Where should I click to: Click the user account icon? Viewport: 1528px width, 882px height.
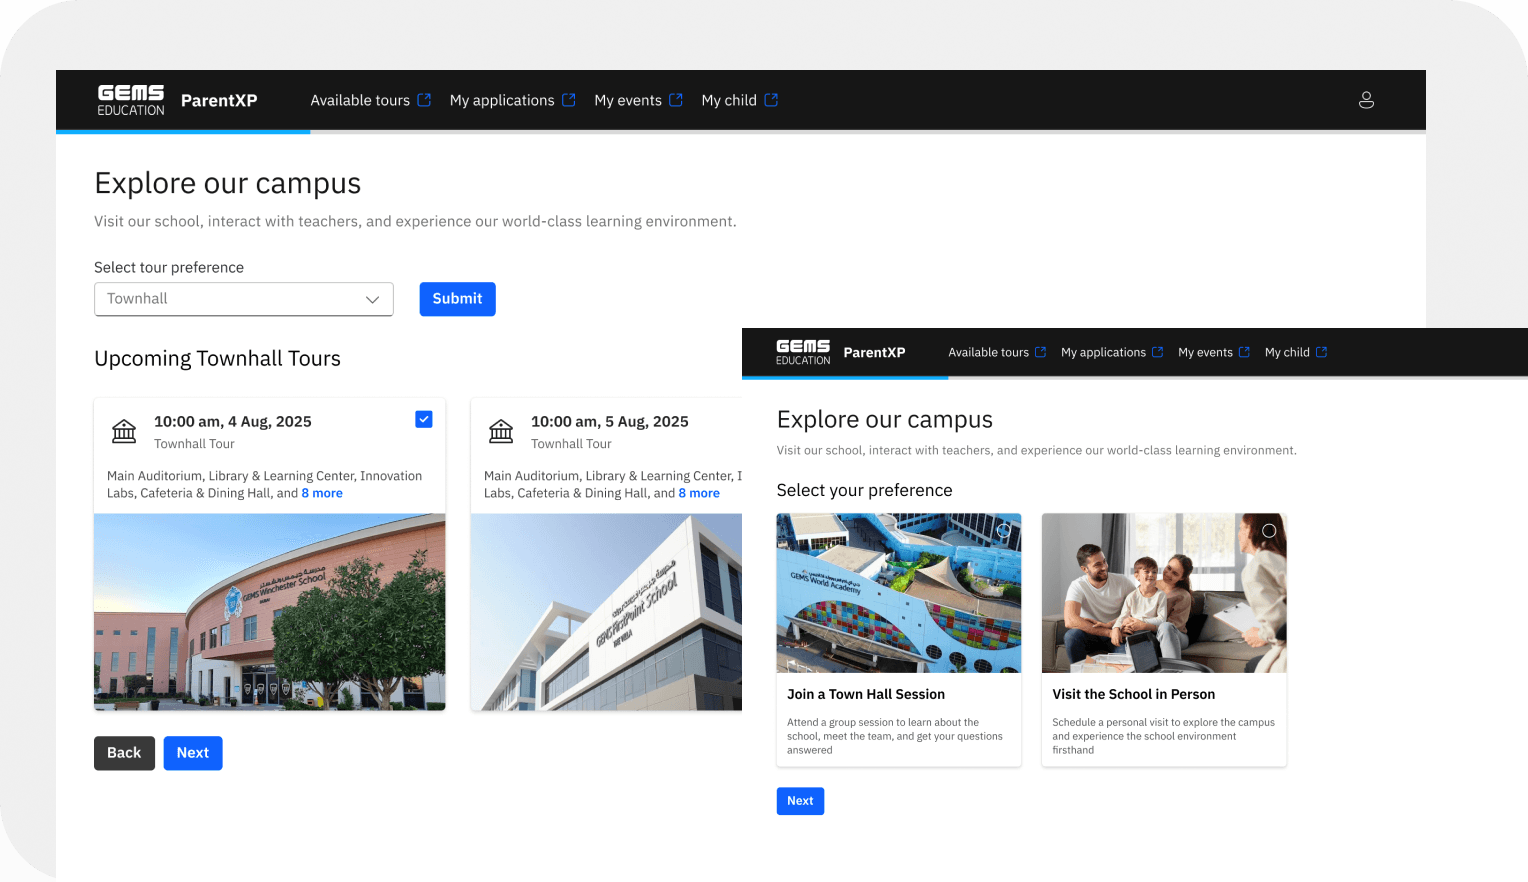[x=1366, y=100]
